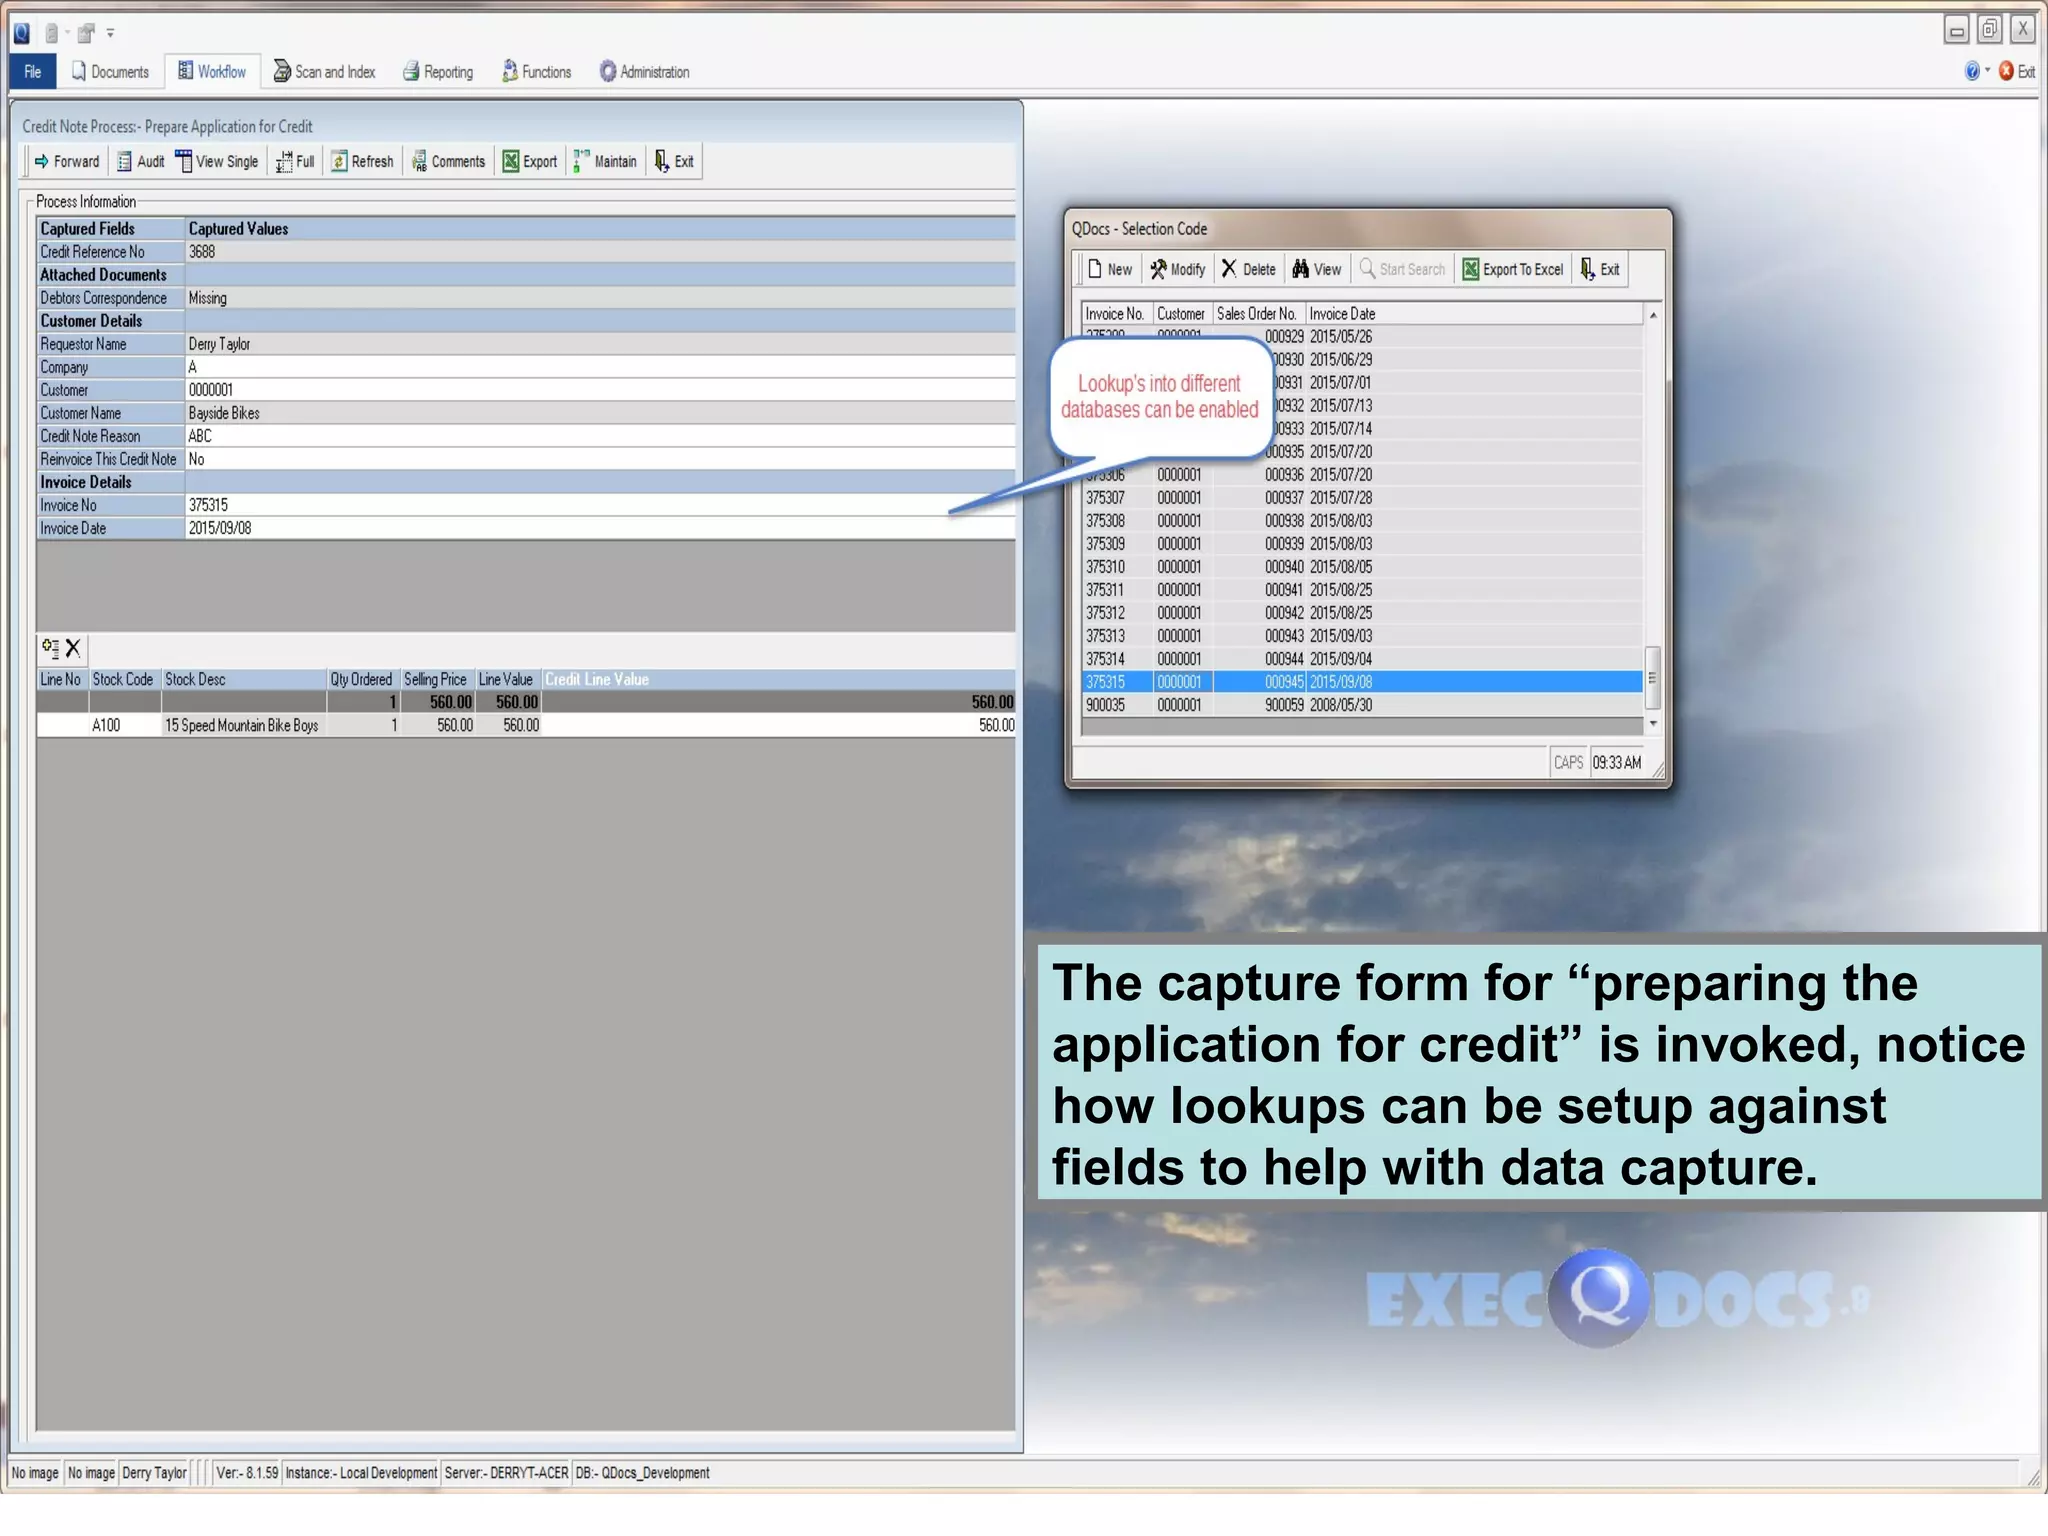Click scroll down arrow in selection list

pos(1653,723)
